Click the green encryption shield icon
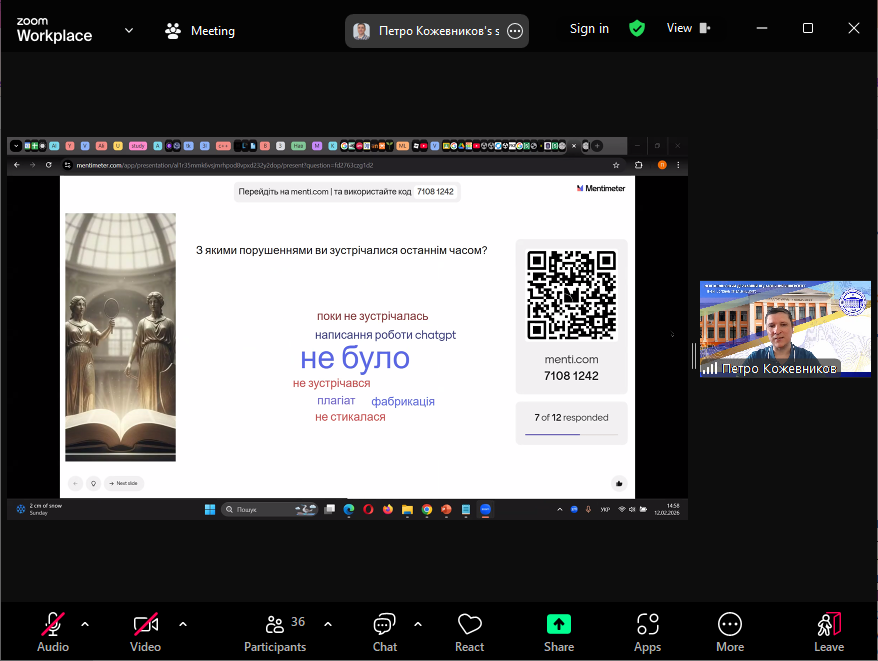 pos(637,28)
